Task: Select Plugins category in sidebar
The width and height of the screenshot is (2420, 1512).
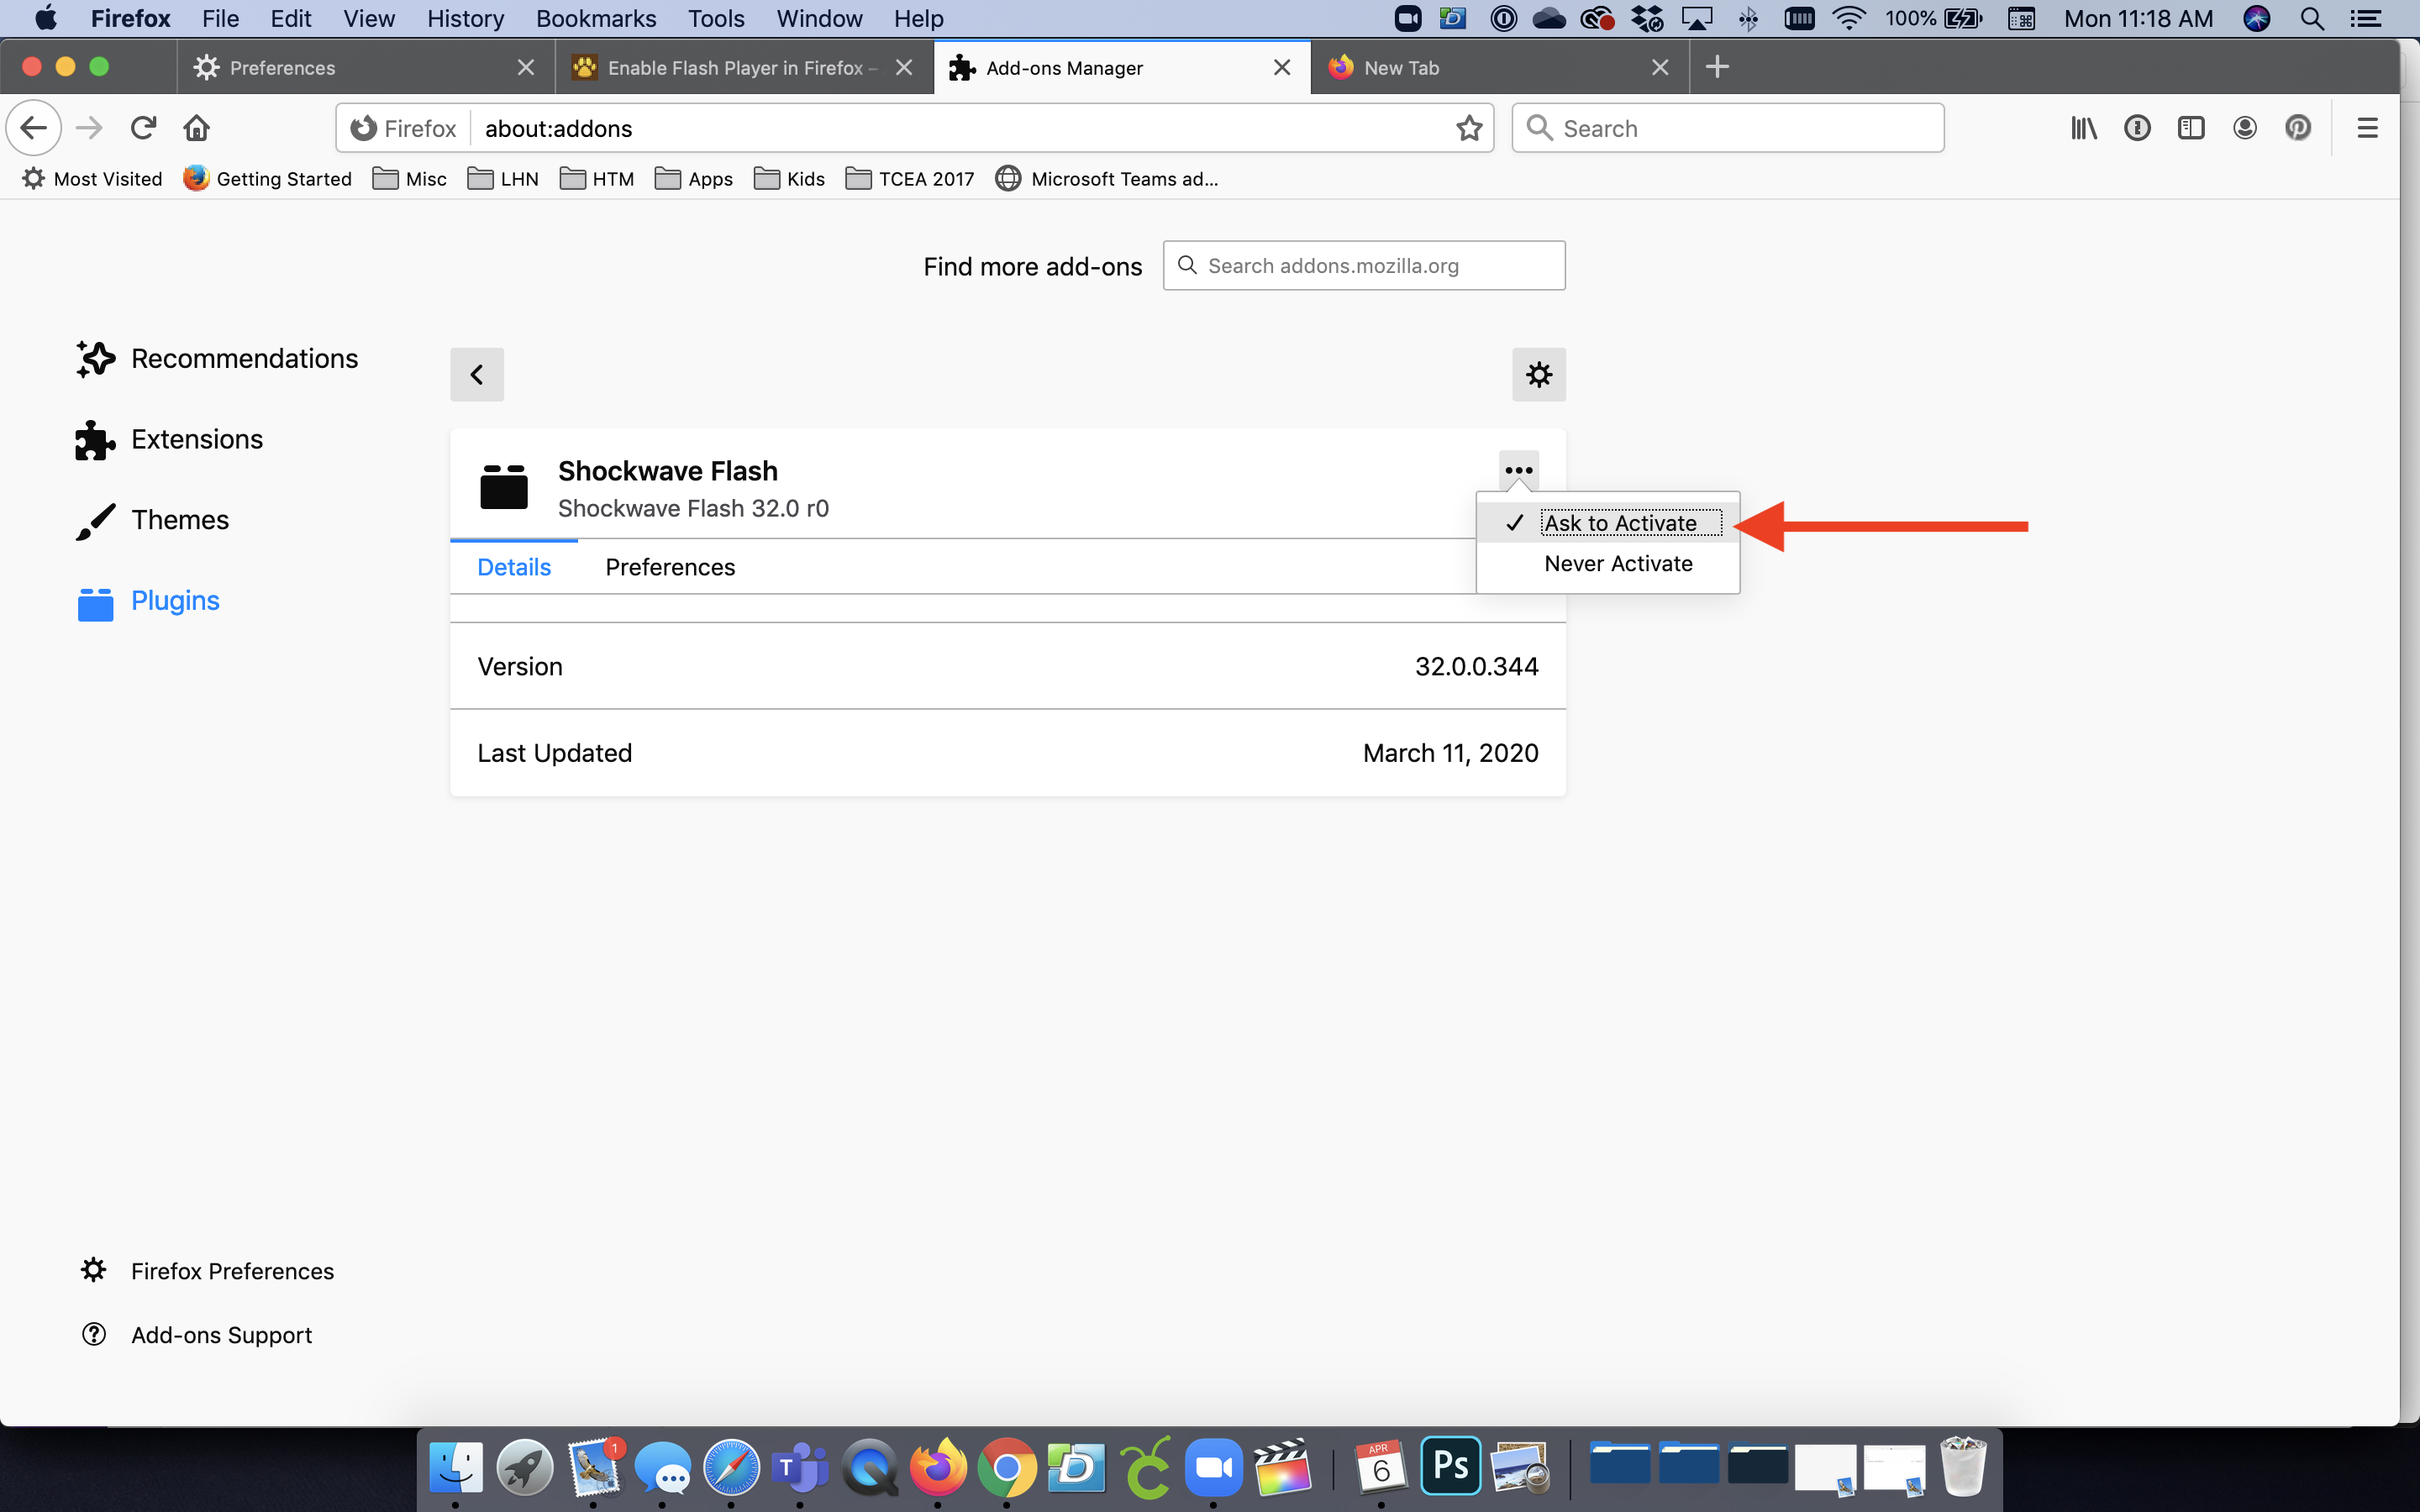Action: [x=148, y=601]
